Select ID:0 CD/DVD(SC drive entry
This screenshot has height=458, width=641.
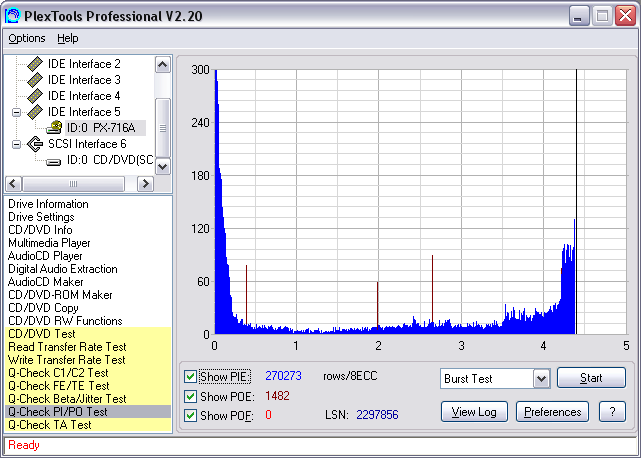[110, 160]
